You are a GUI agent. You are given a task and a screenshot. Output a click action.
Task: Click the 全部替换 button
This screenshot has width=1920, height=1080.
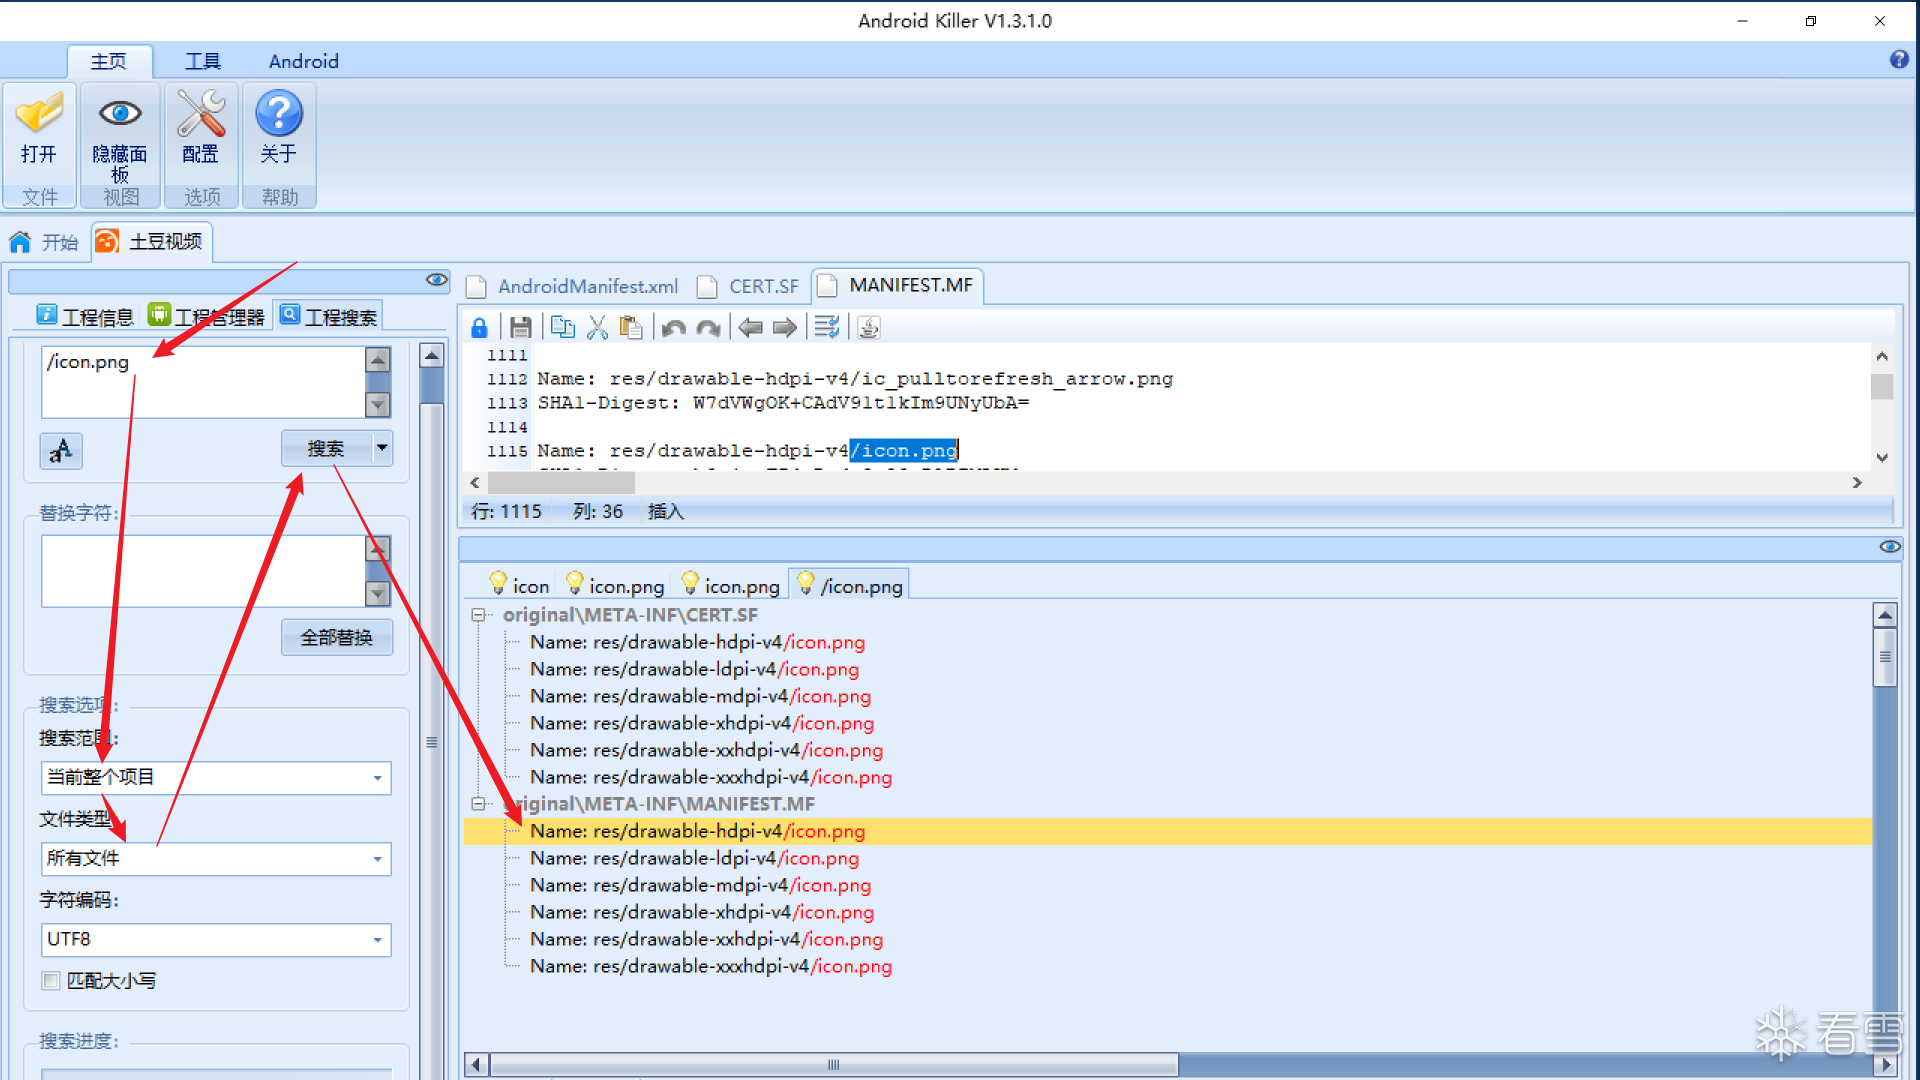coord(336,638)
